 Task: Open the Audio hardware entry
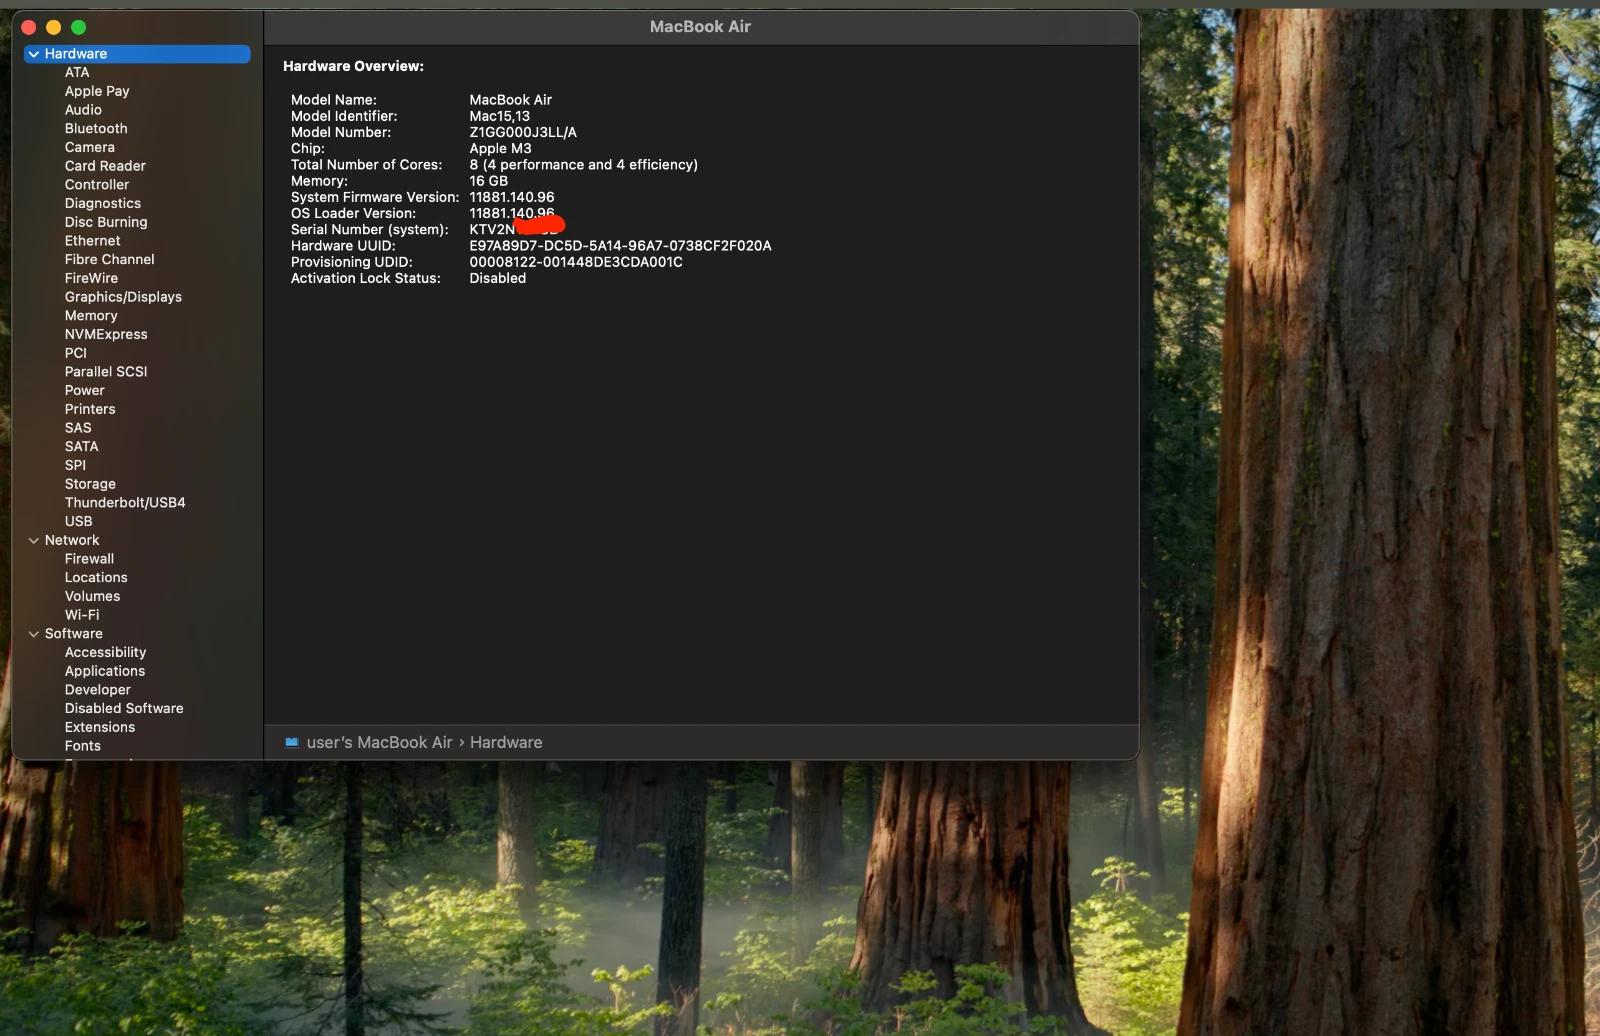(83, 110)
